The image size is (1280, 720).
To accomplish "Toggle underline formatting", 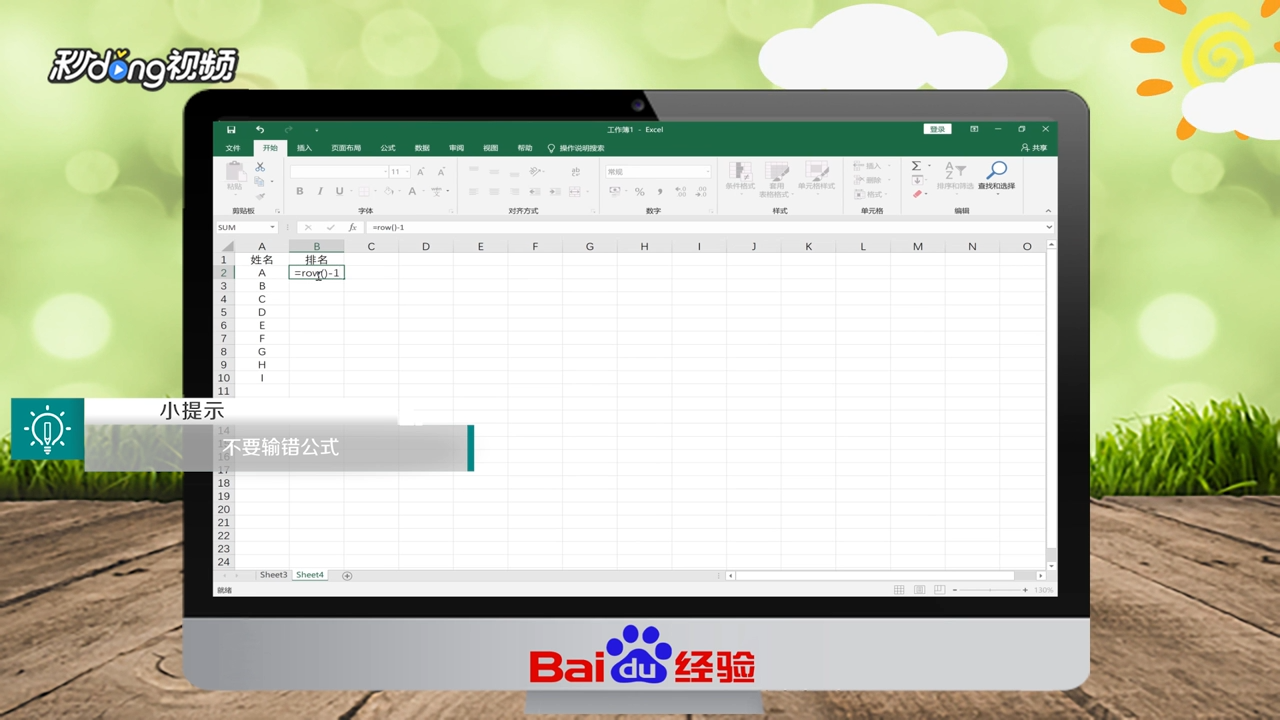I will [339, 191].
